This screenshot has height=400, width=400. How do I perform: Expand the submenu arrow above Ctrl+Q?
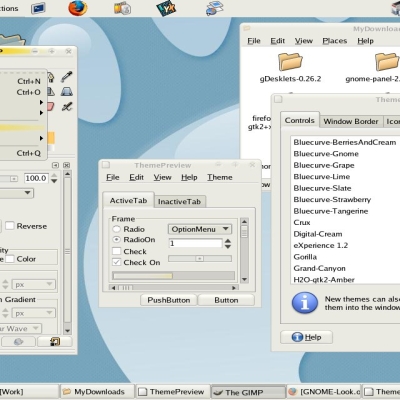point(41,138)
